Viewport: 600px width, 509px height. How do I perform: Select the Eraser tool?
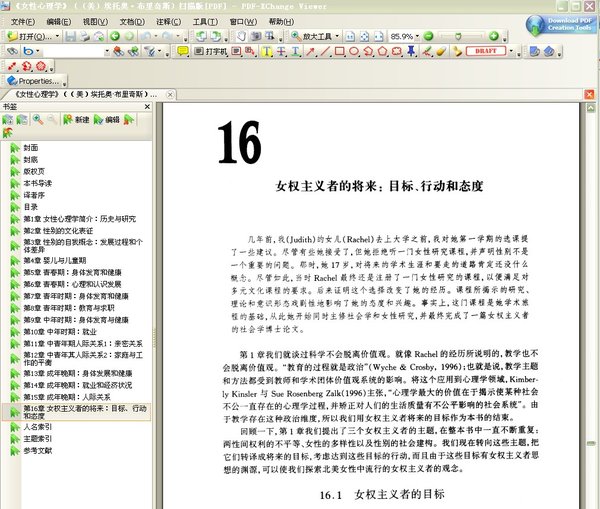point(441,51)
